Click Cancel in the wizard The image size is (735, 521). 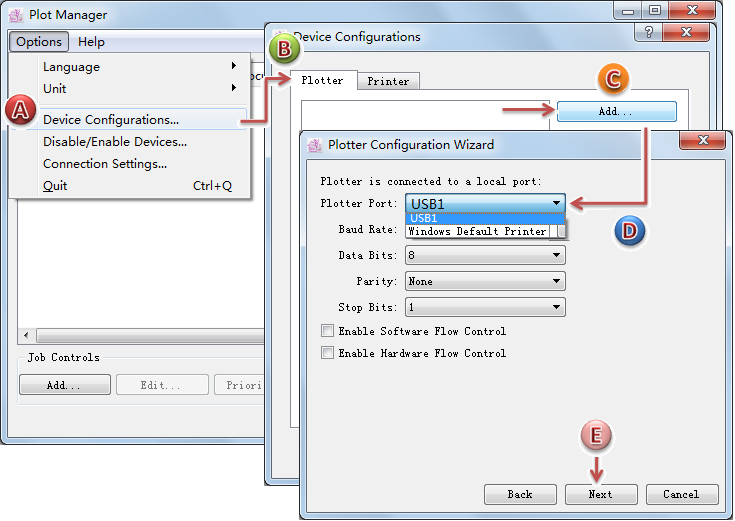tap(681, 494)
